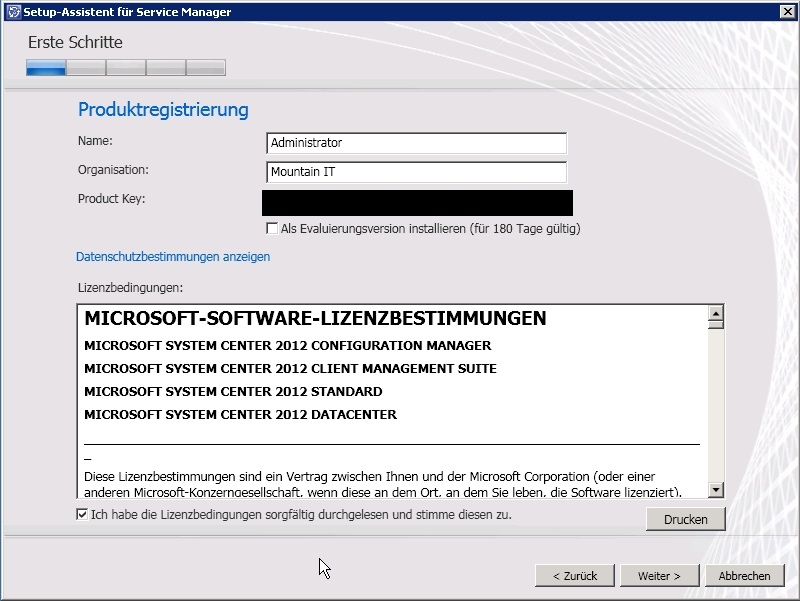Click the MICROSOFT-SOFTWARE-LIZENZBESTIMMUNGEN heading text

(315, 319)
